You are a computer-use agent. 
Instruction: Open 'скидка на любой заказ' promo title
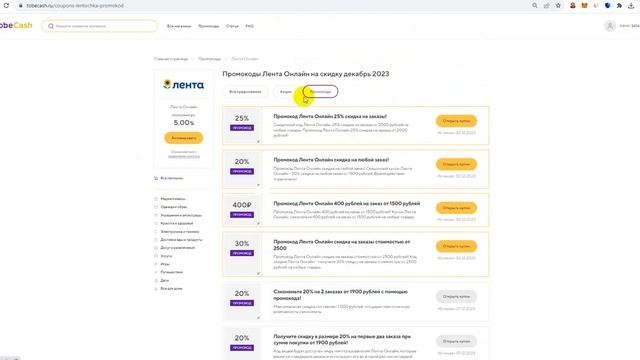click(331, 160)
